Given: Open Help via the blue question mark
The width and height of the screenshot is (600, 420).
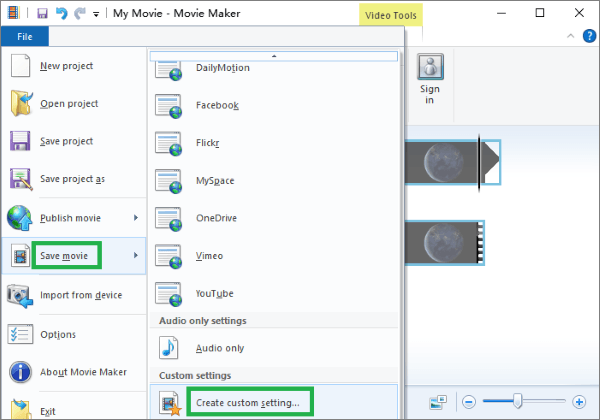Looking at the screenshot, I should (x=589, y=36).
